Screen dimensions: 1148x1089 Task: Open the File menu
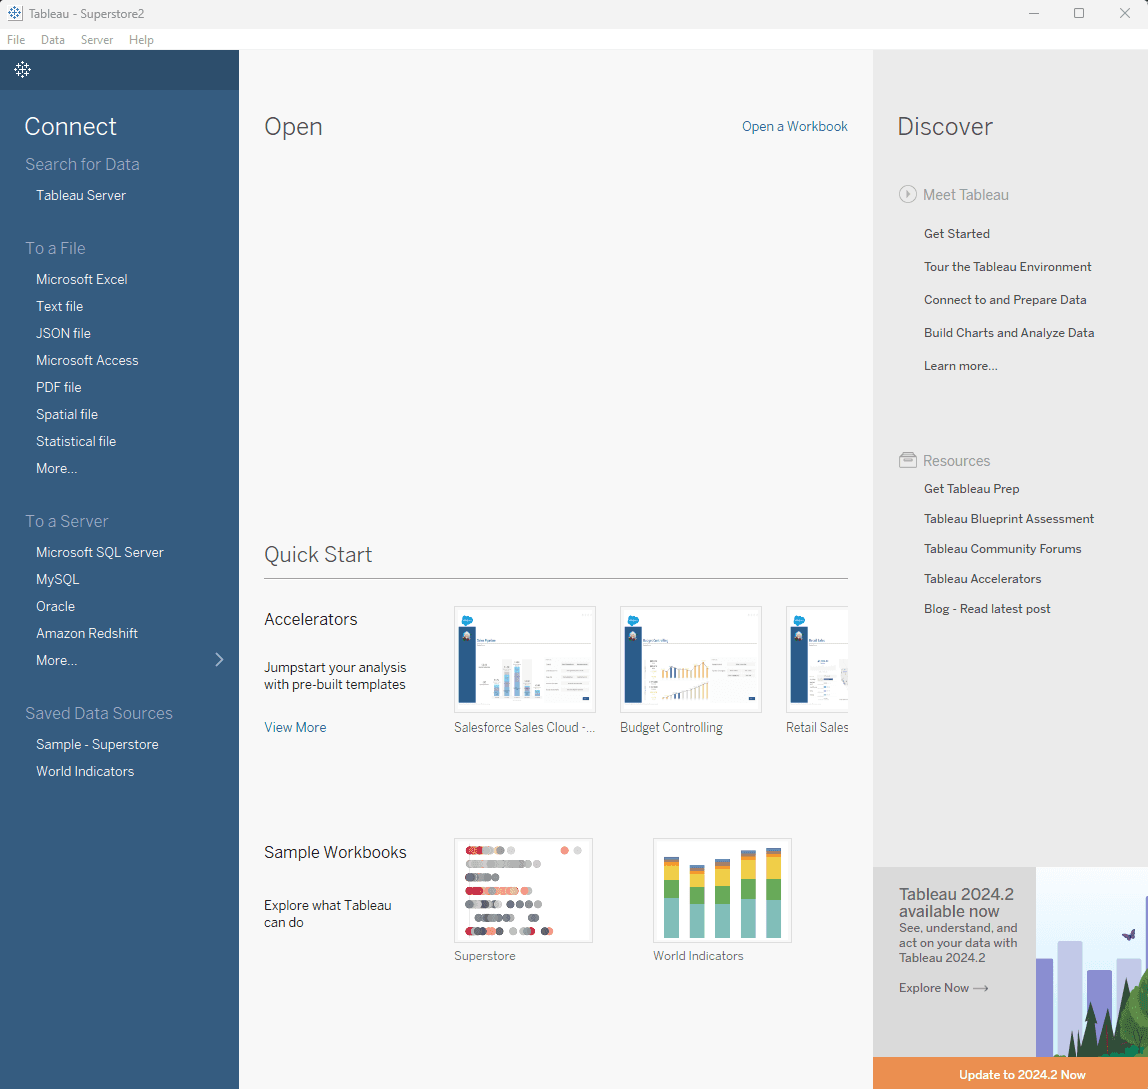[16, 40]
